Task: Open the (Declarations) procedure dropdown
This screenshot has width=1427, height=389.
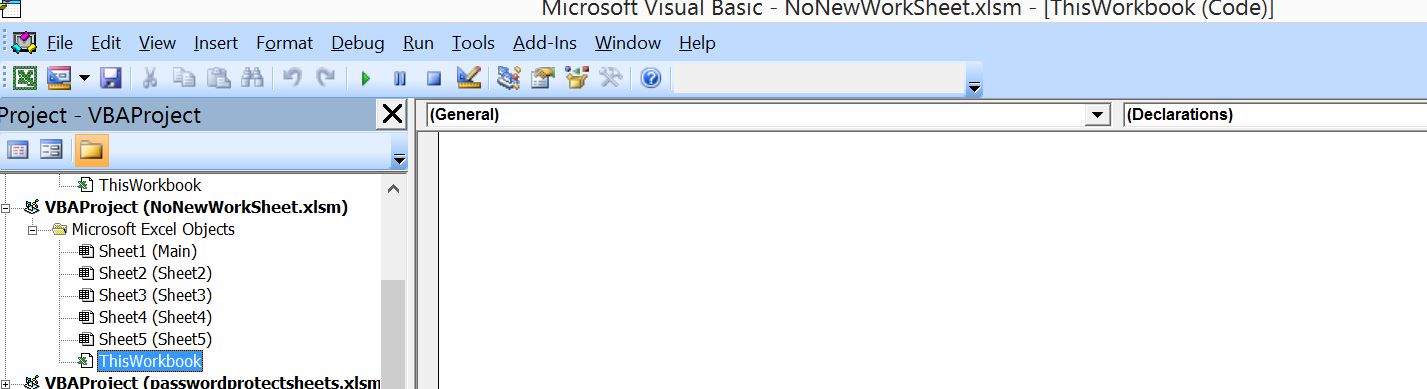Action: (1275, 115)
